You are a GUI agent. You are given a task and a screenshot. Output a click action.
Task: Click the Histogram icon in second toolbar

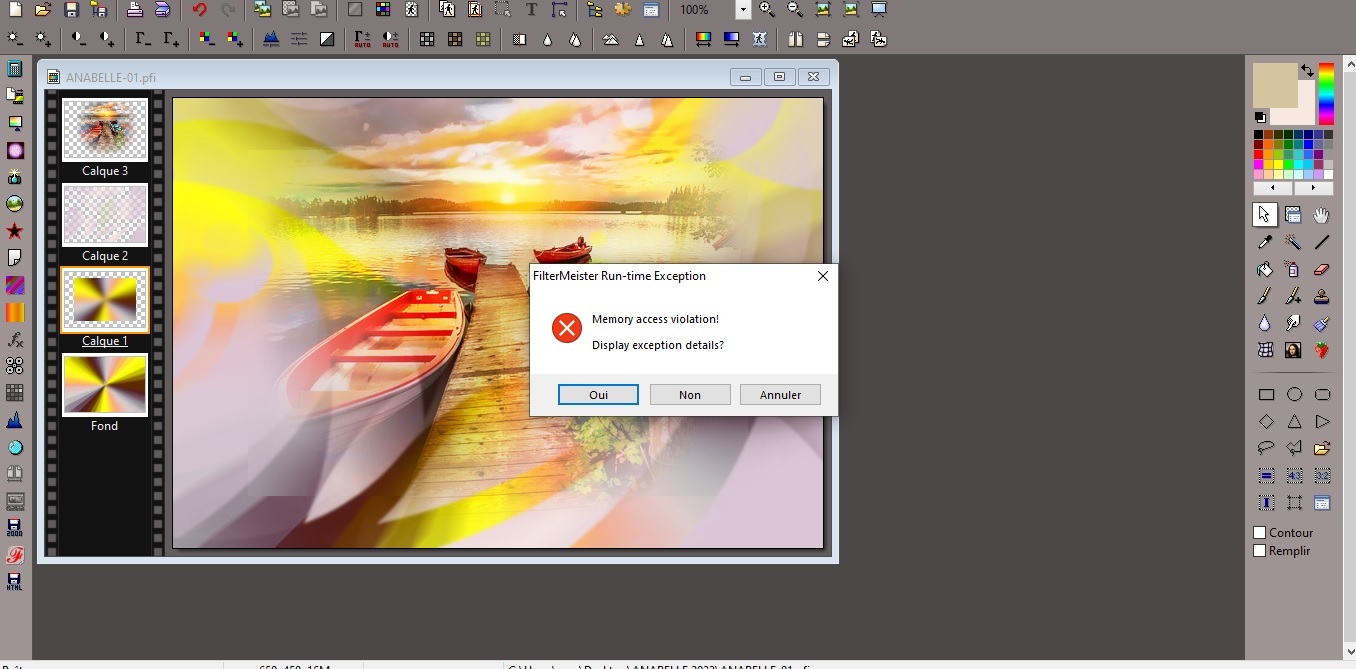tap(271, 39)
